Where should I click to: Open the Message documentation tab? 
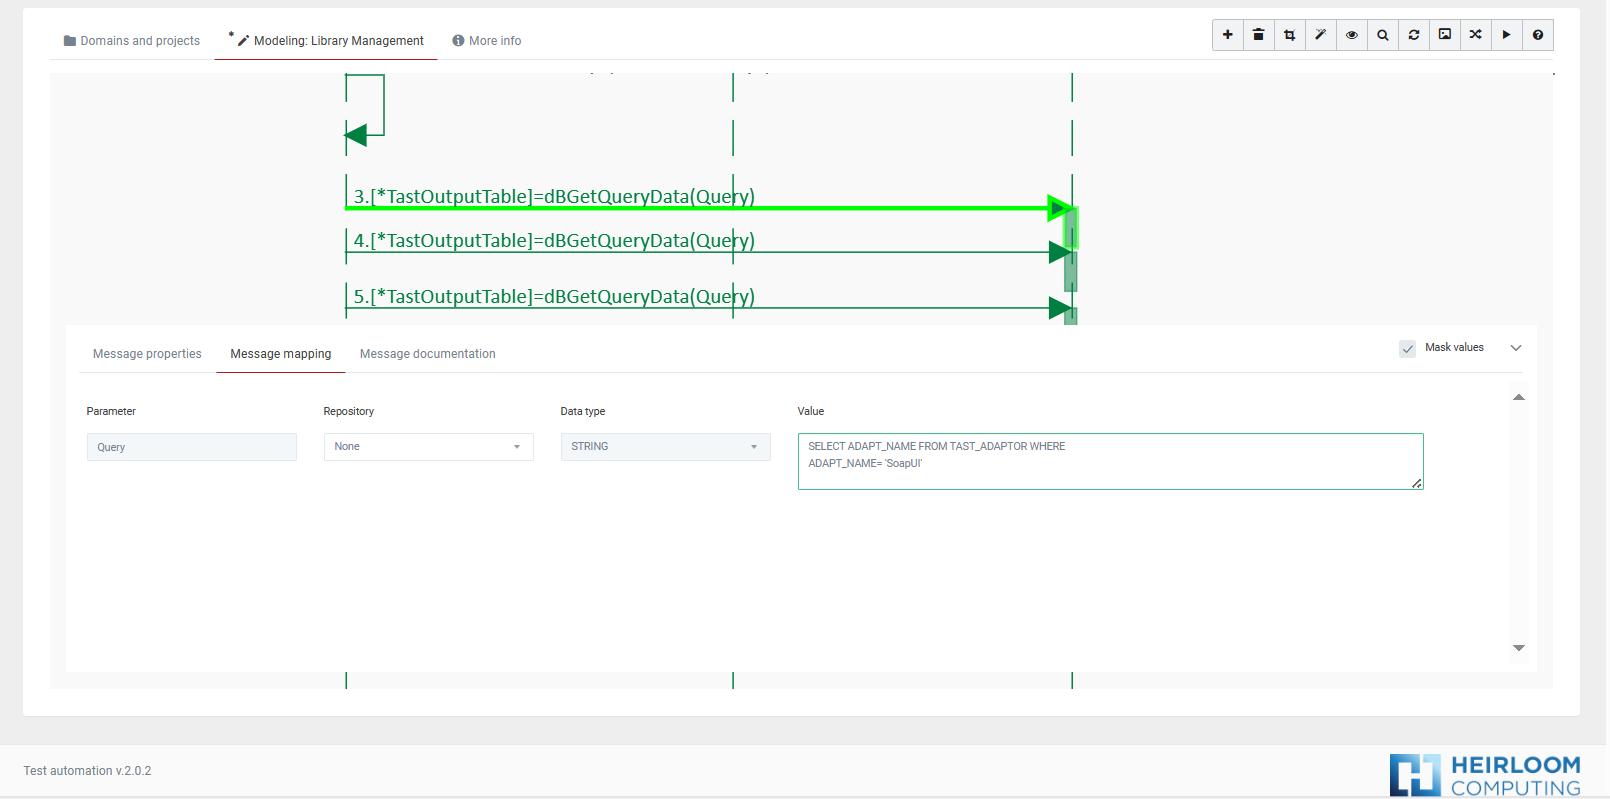427,354
